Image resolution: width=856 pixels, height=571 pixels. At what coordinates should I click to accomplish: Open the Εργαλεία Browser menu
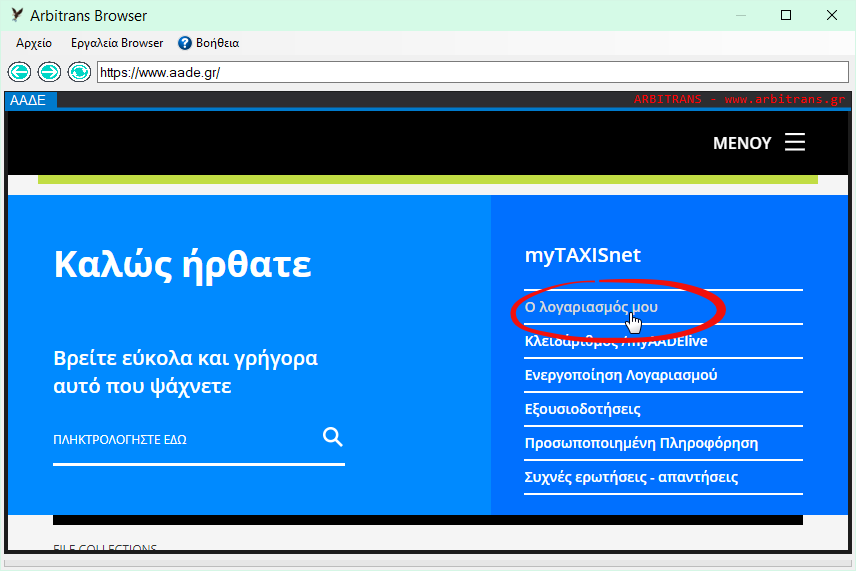click(x=117, y=43)
